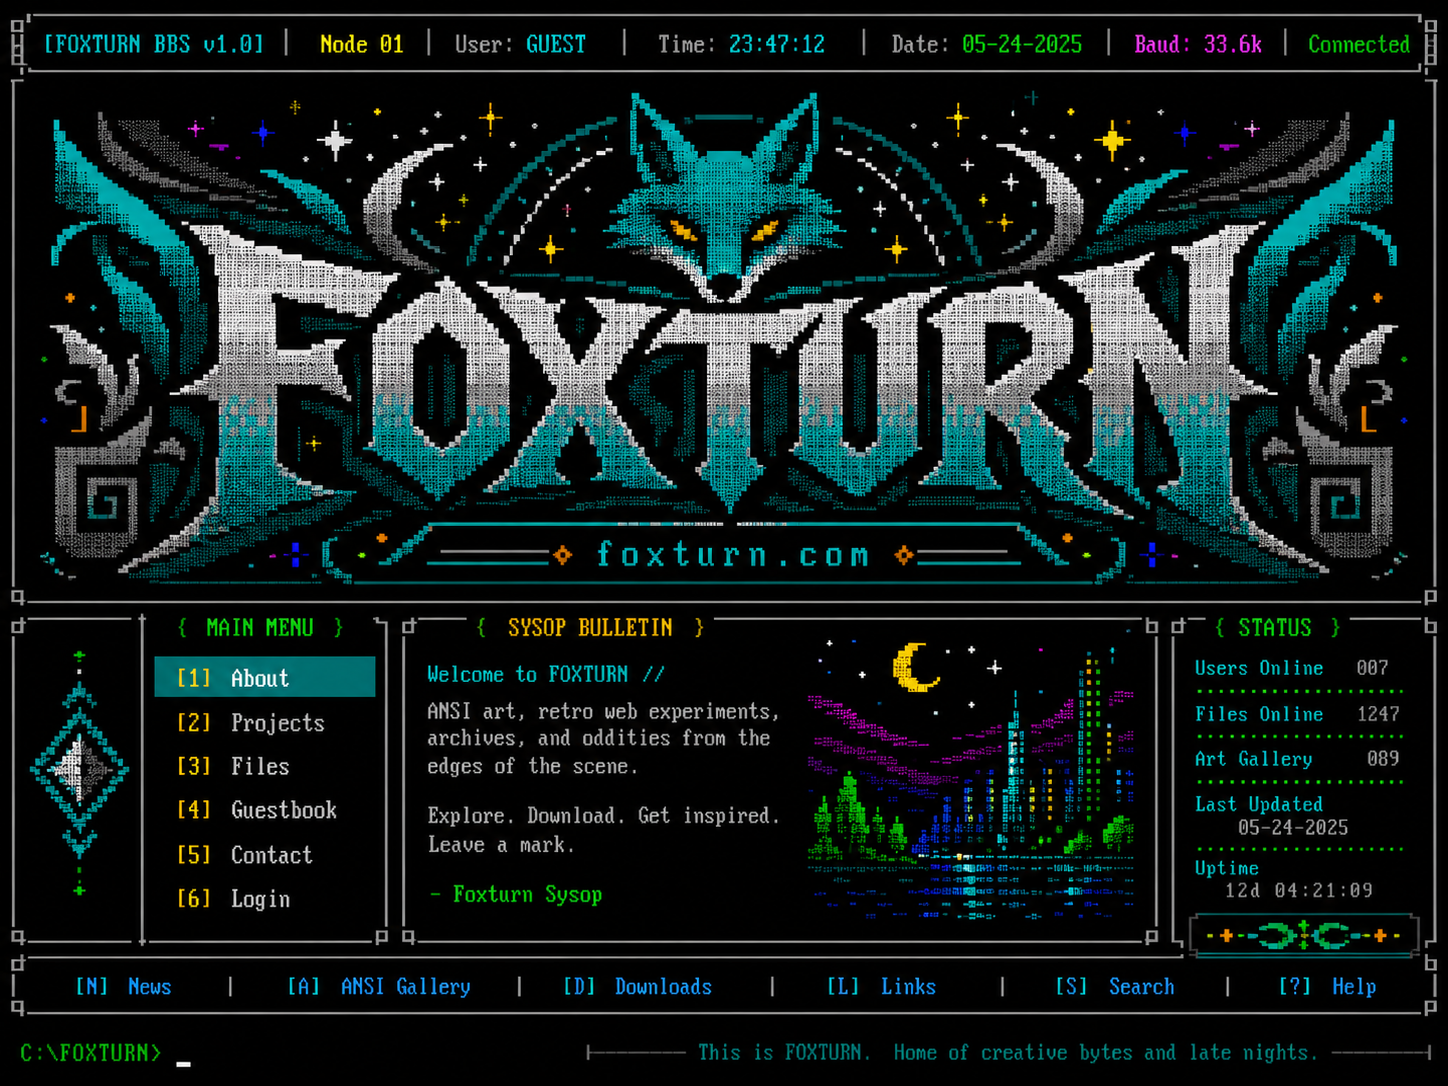Choose [3] Files in the main menu
This screenshot has width=1448, height=1086.
point(233,767)
